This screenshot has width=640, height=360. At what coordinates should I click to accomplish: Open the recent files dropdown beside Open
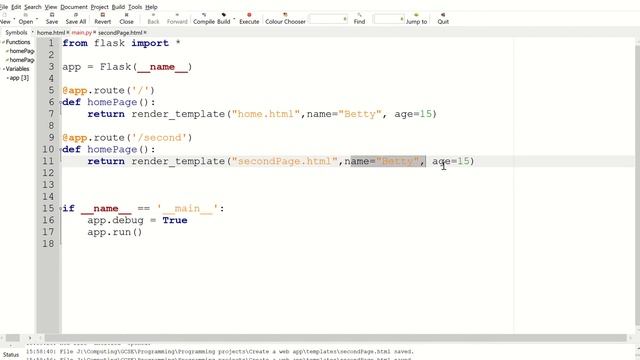click(x=37, y=19)
